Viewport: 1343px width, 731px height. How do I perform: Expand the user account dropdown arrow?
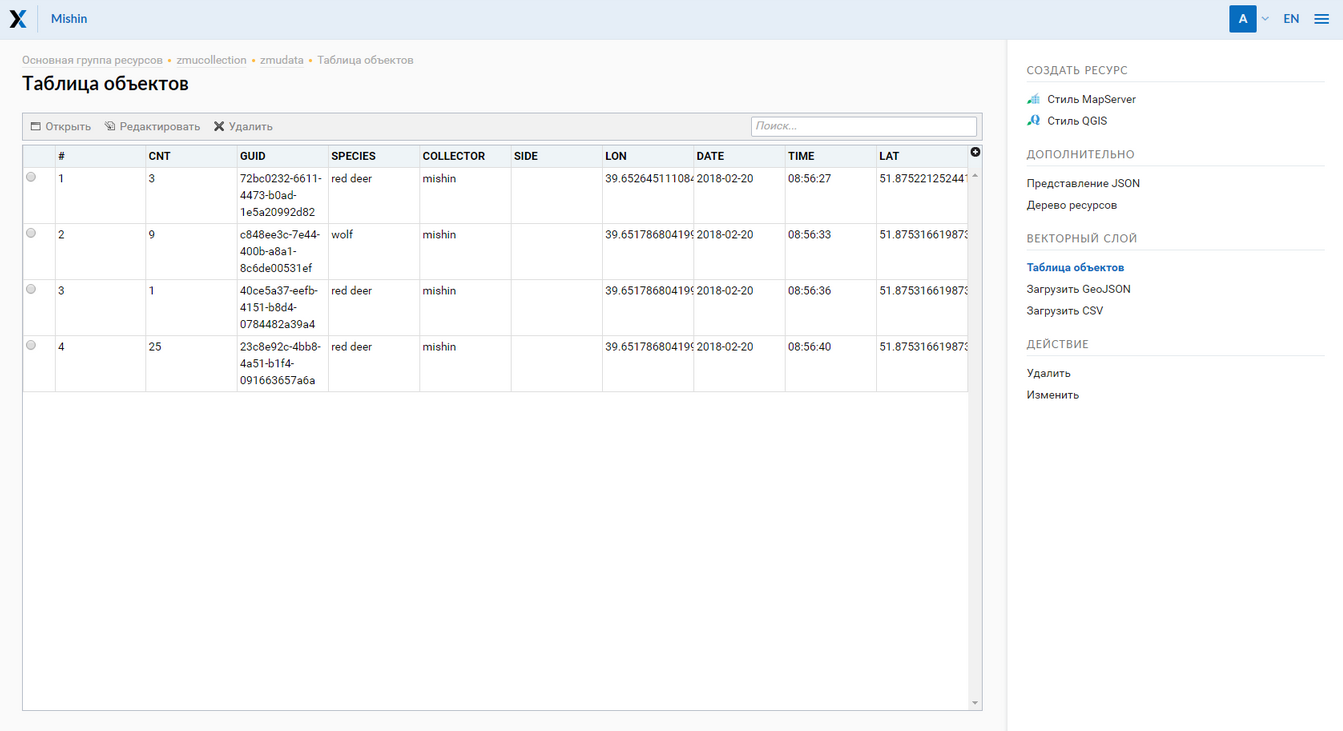pos(1265,19)
